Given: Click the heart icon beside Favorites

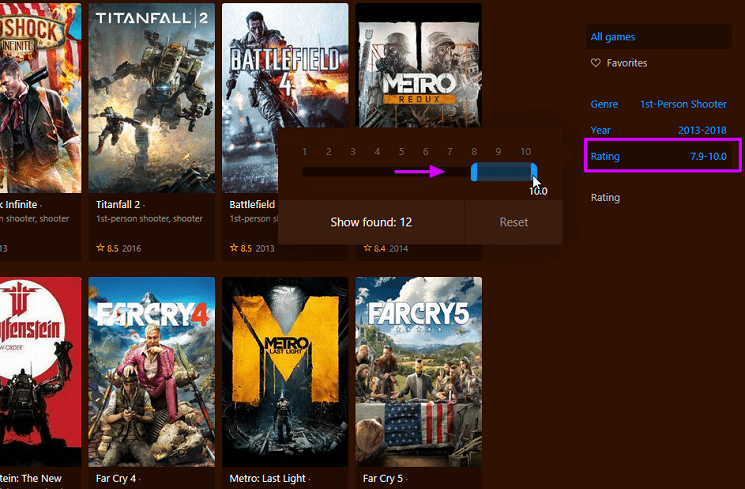Looking at the screenshot, I should [595, 63].
